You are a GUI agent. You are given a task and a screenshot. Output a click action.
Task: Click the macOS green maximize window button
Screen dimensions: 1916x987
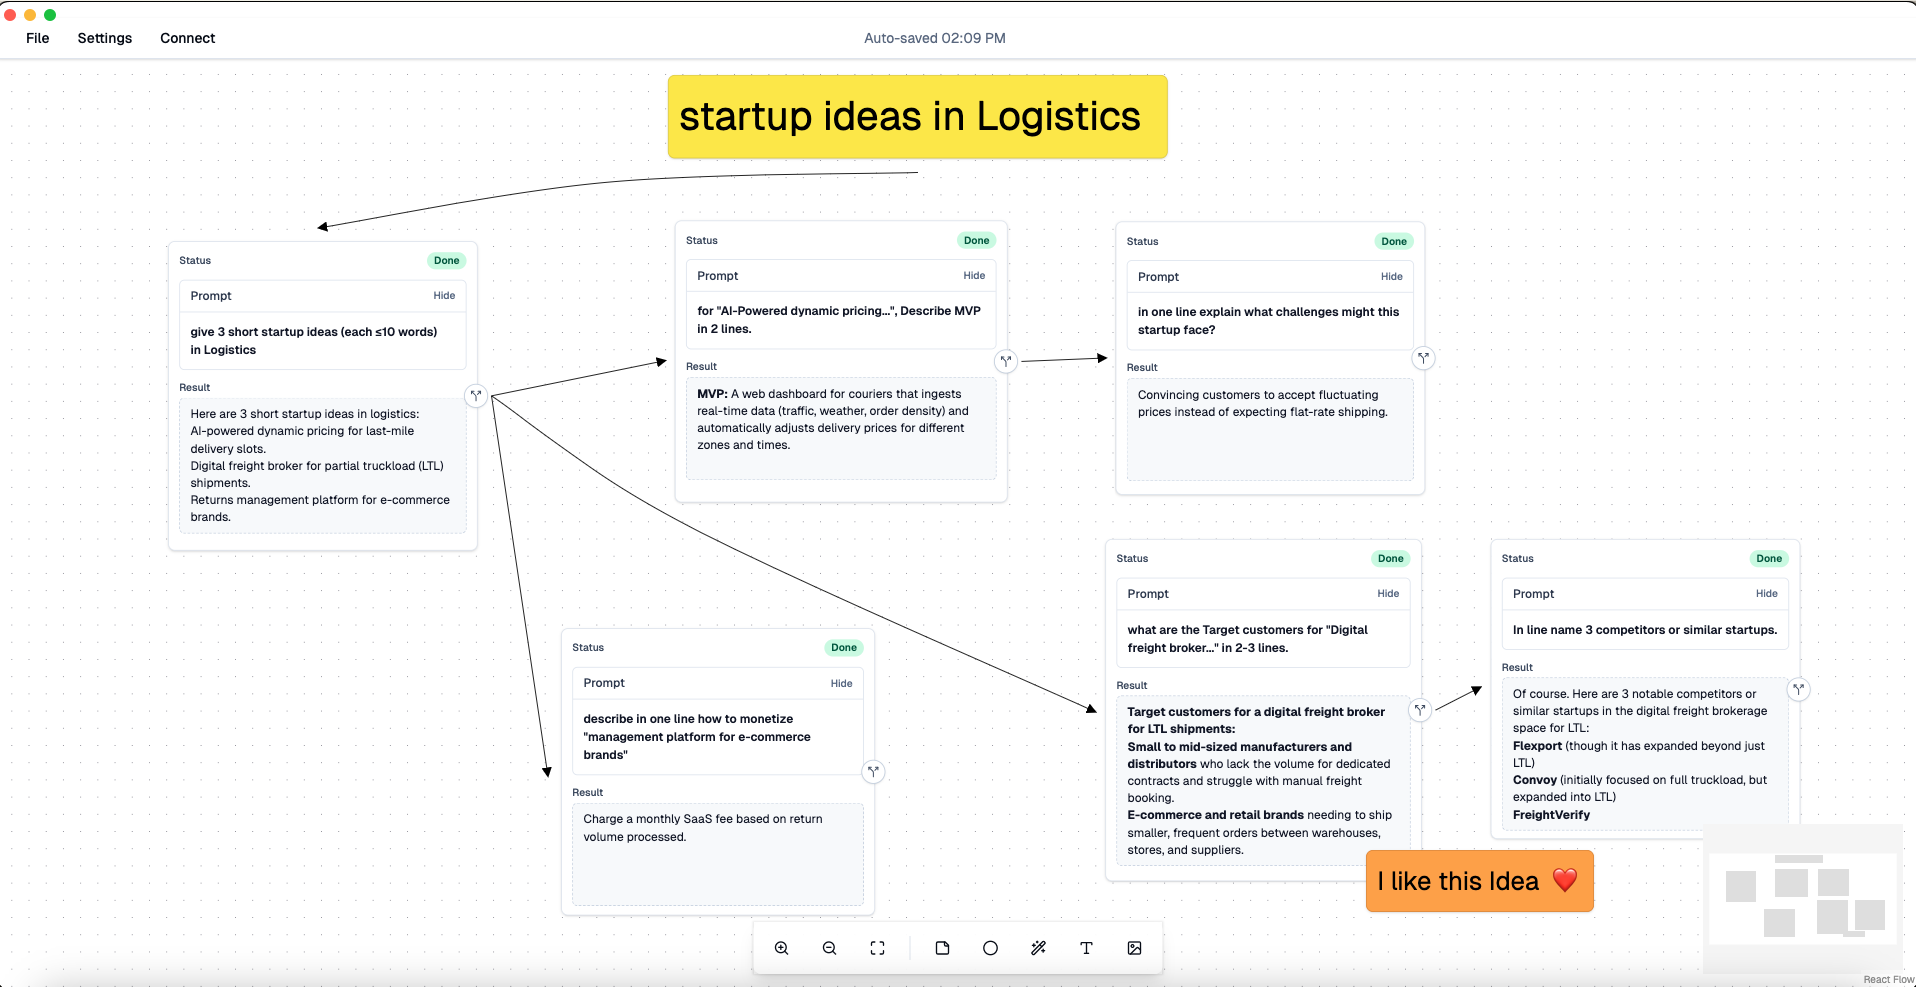(50, 15)
